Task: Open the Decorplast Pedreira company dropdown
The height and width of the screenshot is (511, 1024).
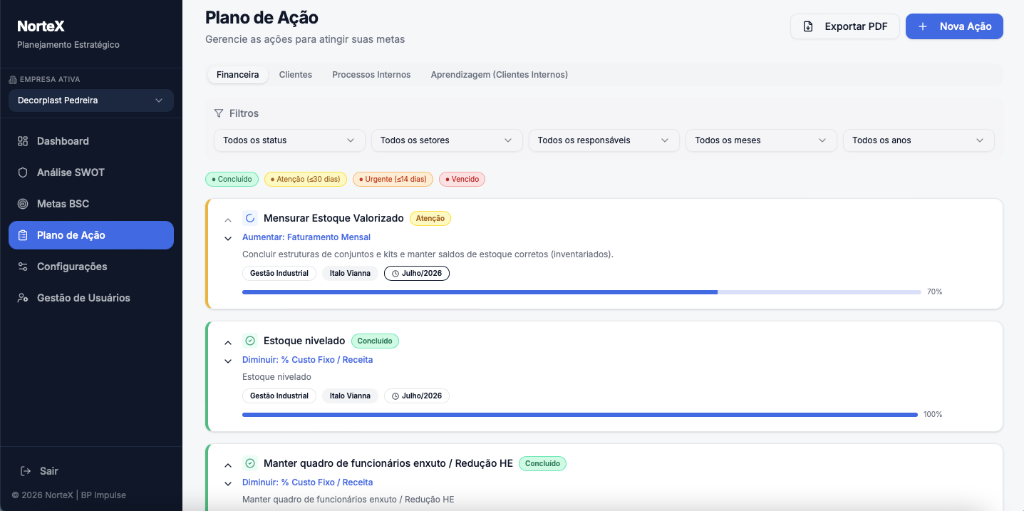Action: pyautogui.click(x=91, y=101)
